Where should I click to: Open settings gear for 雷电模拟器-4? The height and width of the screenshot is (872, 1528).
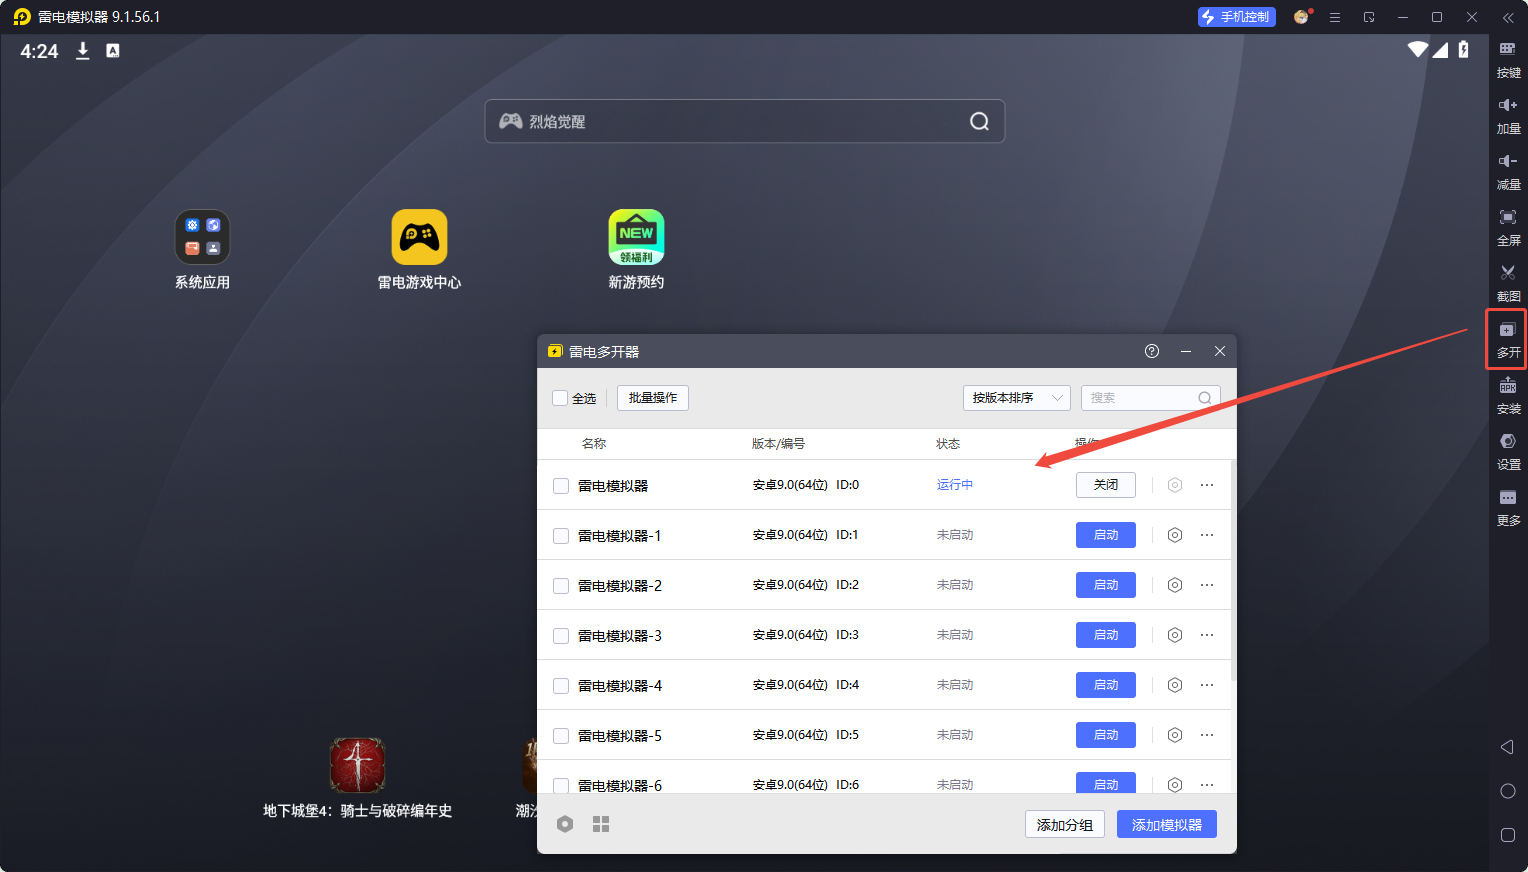1175,685
